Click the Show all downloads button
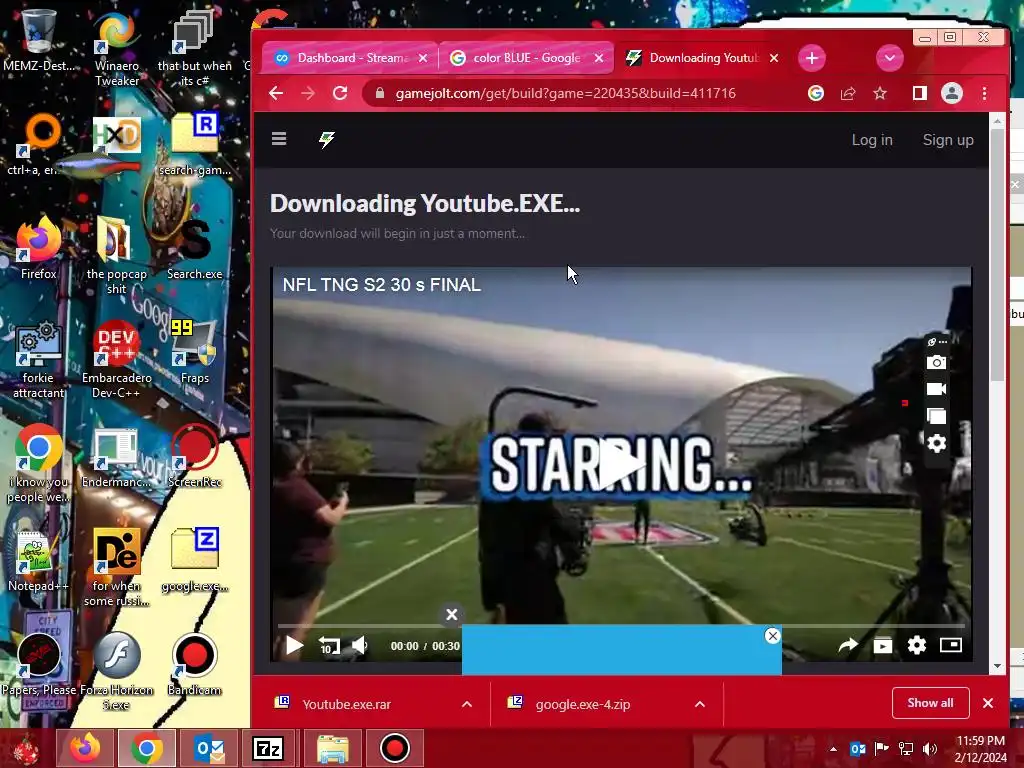1024x768 pixels. (x=931, y=703)
